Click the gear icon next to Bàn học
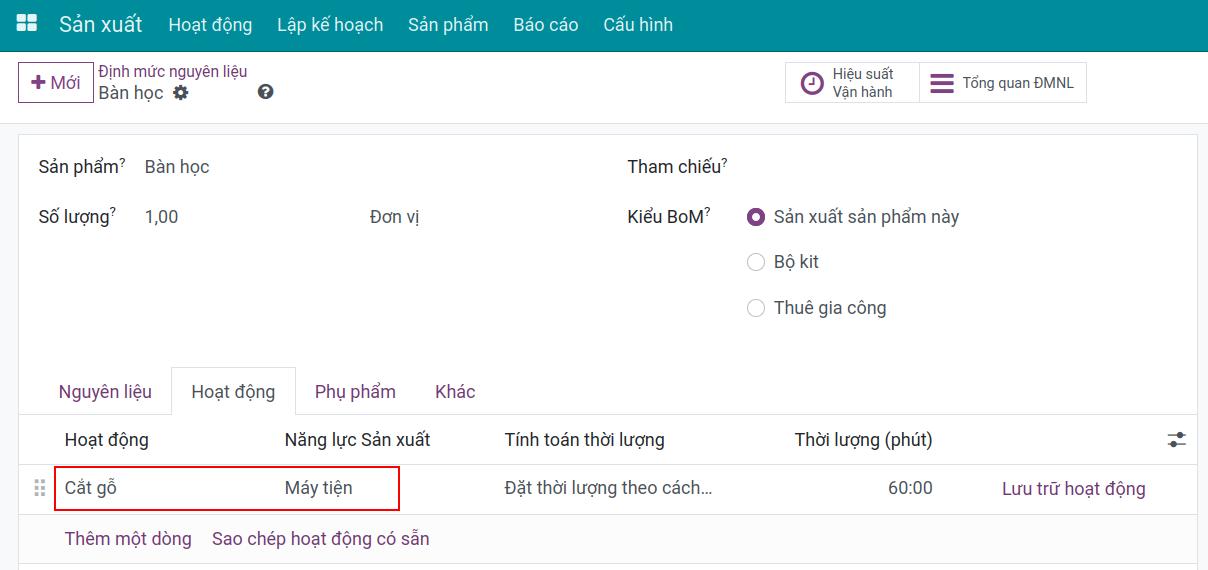The width and height of the screenshot is (1208, 570). [180, 92]
